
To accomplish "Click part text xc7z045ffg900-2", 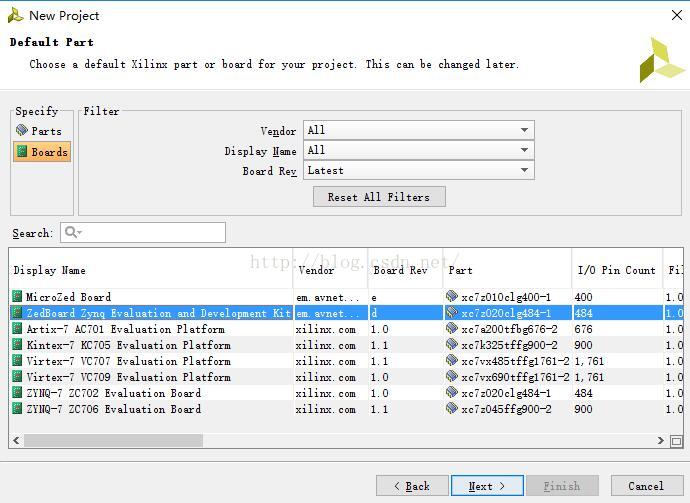I will tap(506, 410).
